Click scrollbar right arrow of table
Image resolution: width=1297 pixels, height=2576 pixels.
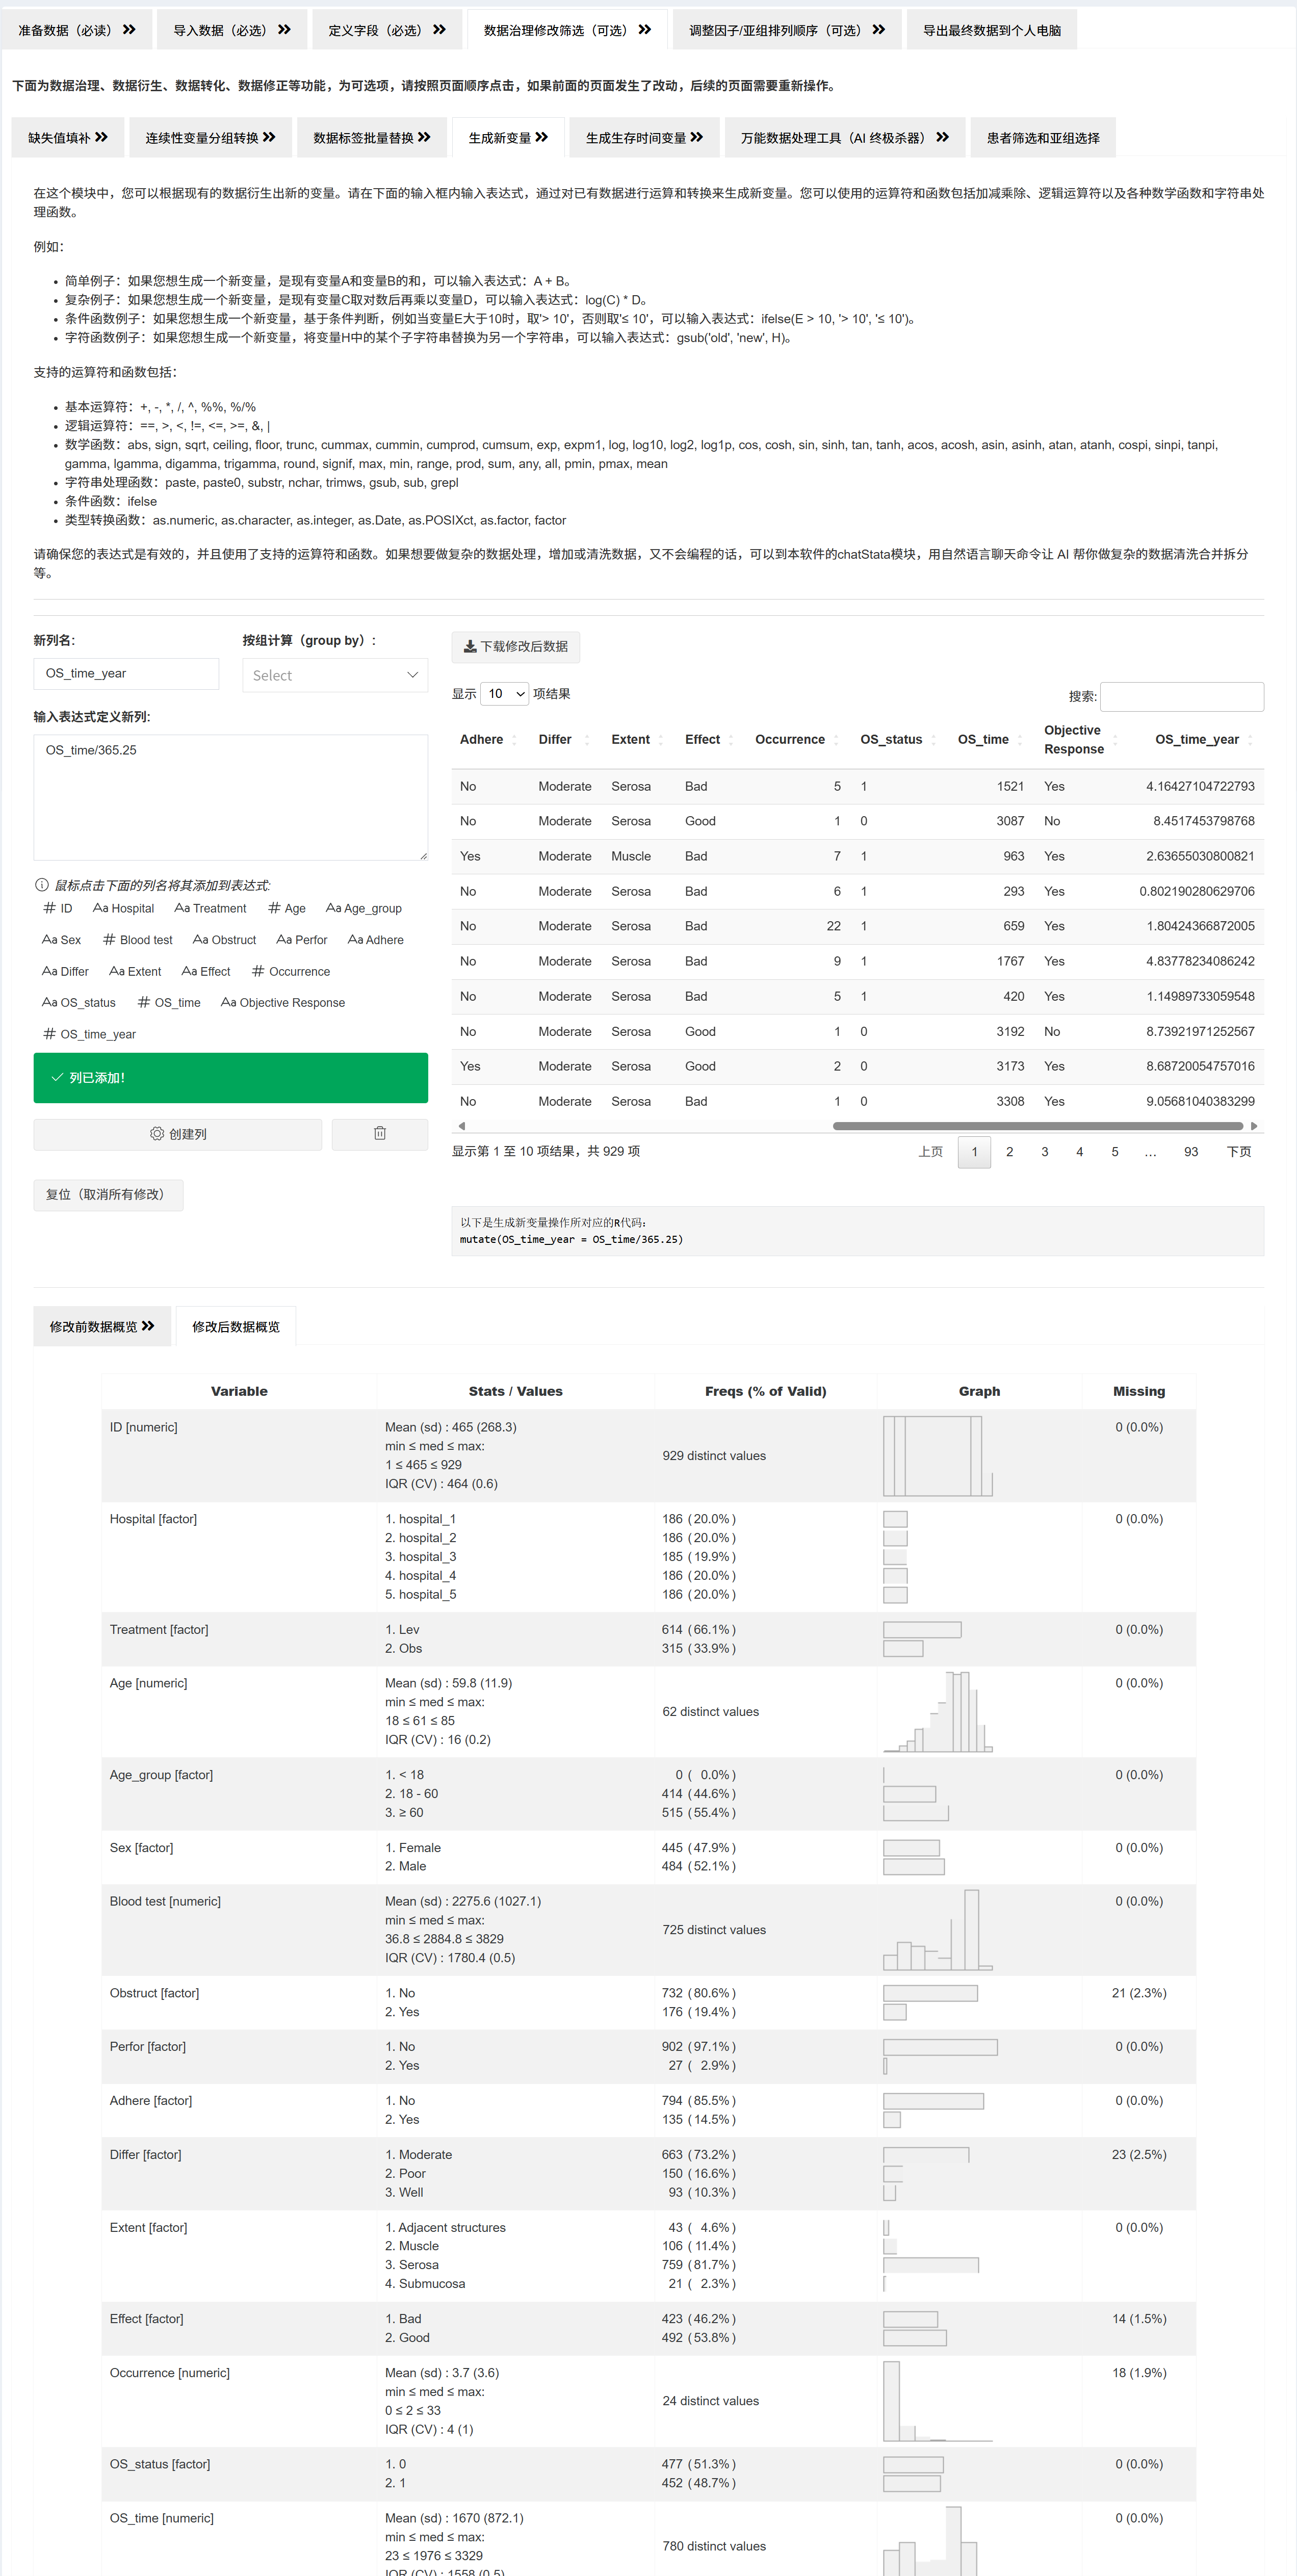pyautogui.click(x=1255, y=1127)
